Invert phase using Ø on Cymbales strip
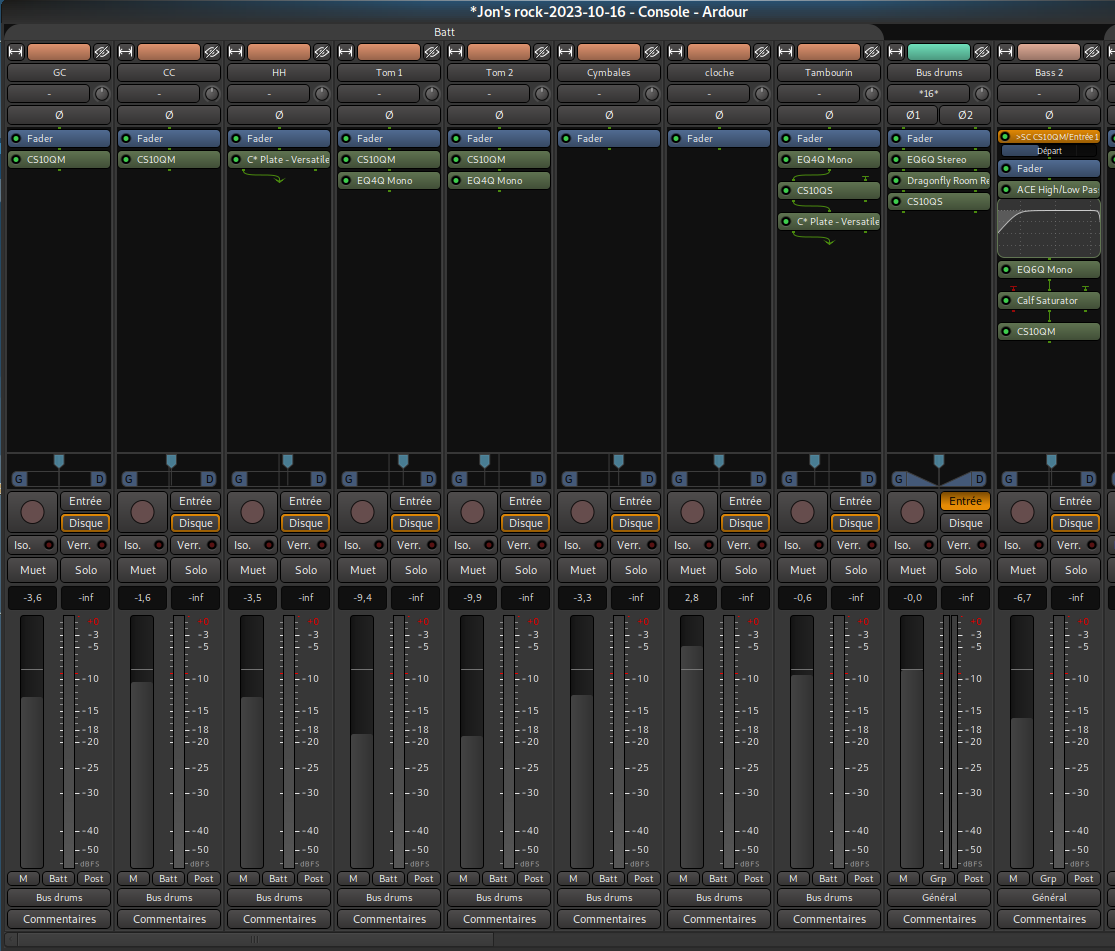 tap(609, 115)
